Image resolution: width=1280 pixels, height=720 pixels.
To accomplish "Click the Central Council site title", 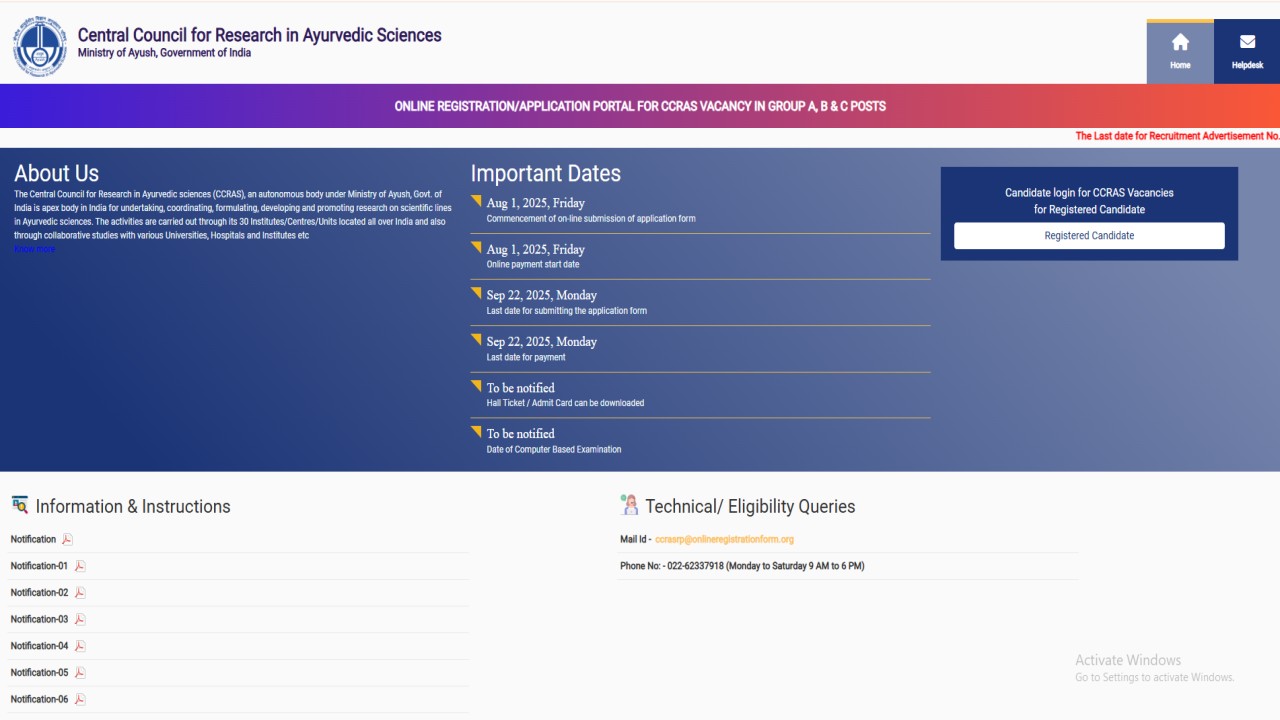I will click(259, 35).
